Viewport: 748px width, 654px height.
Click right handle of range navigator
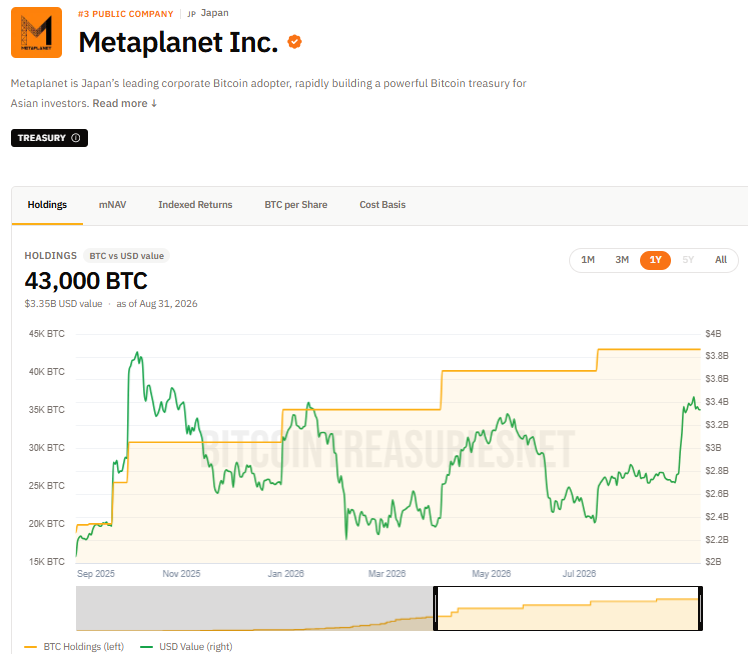click(x=700, y=608)
